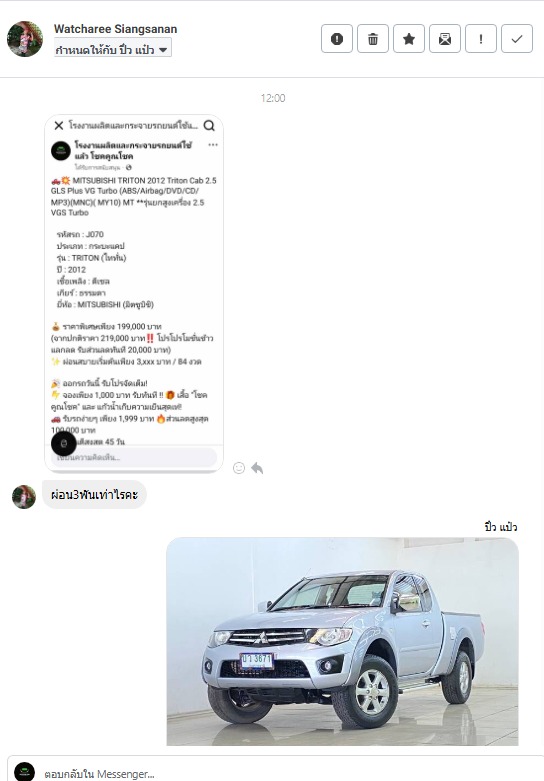Click the sender name ปิ๋ว แป๋ว above photo
Image resolution: width=544 pixels, height=781 pixels.
tap(501, 527)
